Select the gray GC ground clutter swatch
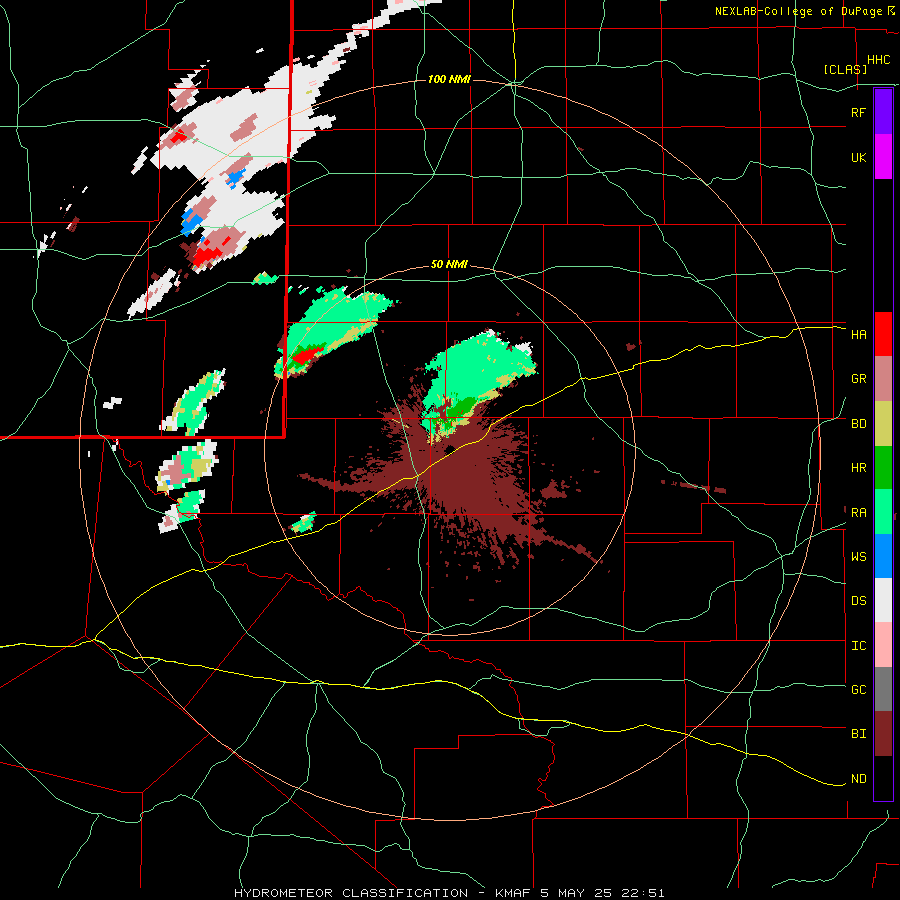The height and width of the screenshot is (900, 900). click(883, 689)
